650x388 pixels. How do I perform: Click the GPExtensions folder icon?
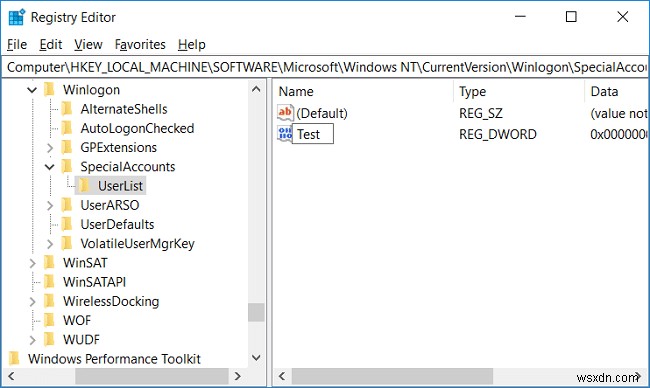click(67, 147)
